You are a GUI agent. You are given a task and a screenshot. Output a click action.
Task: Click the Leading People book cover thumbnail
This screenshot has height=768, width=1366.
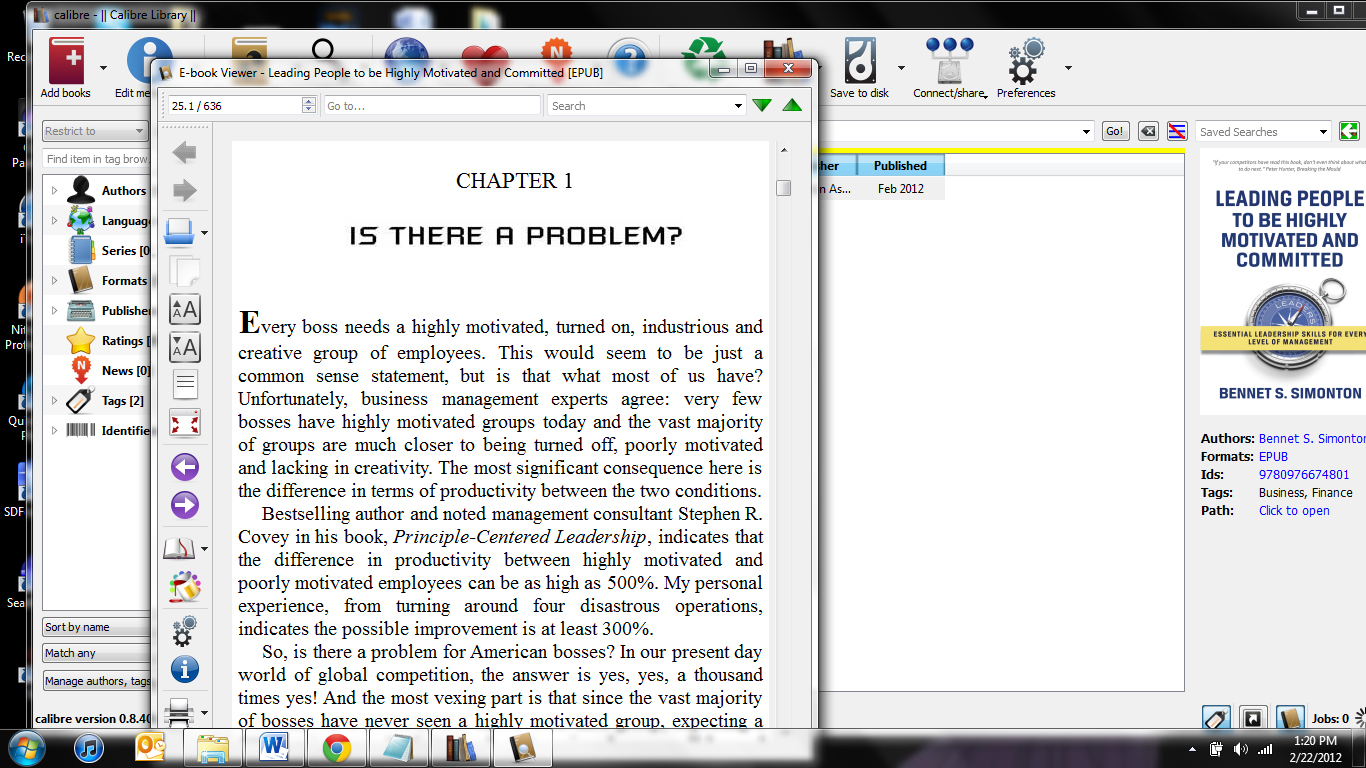point(1283,282)
